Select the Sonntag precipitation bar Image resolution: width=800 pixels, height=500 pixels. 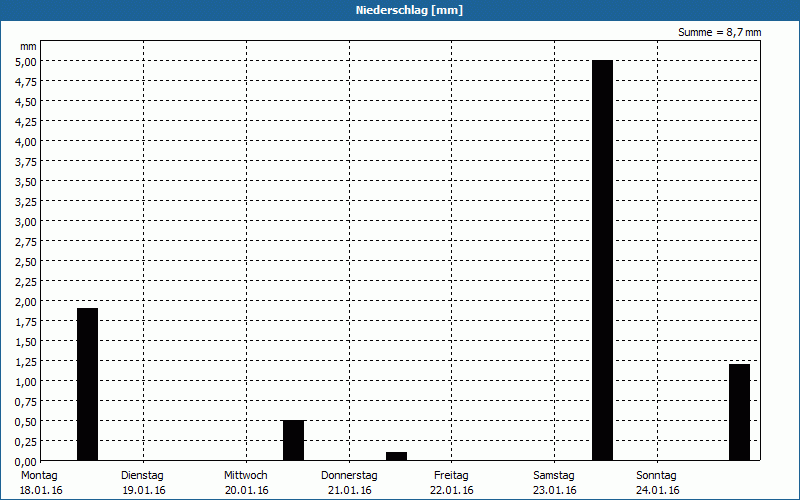tap(739, 412)
